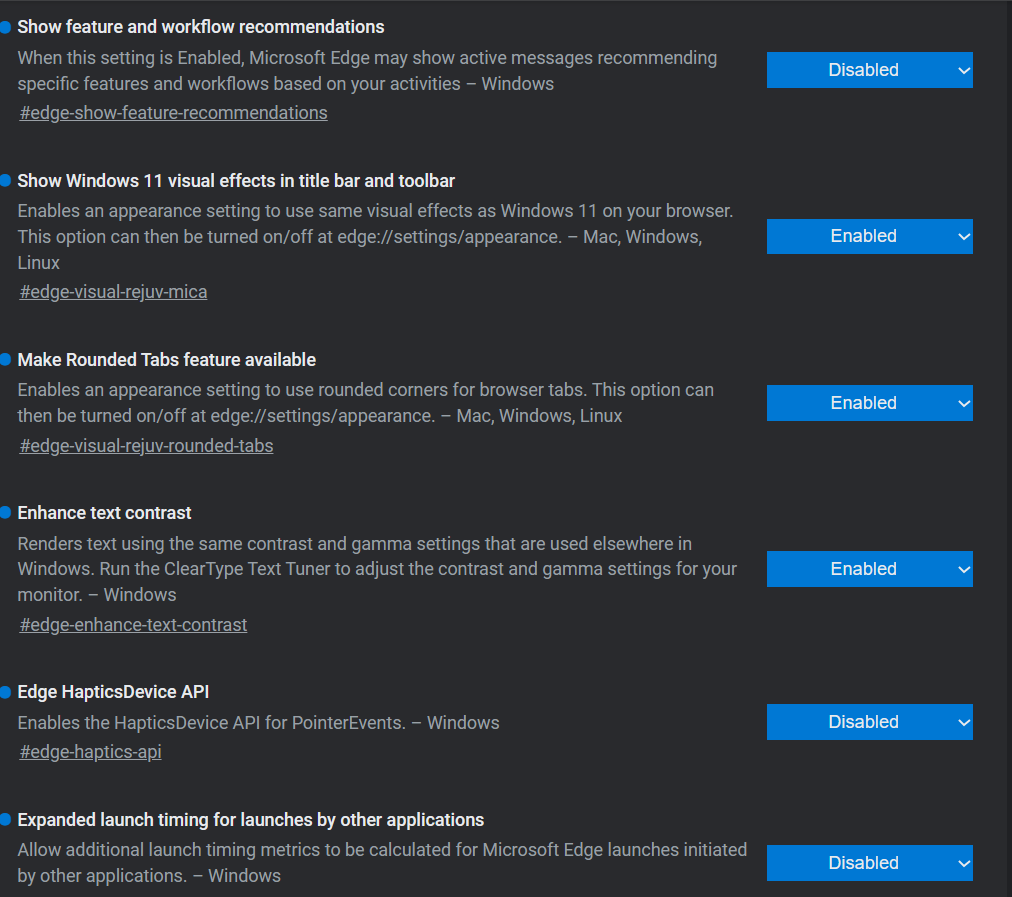Click the #edge-show-feature-recommendations link

point(173,113)
